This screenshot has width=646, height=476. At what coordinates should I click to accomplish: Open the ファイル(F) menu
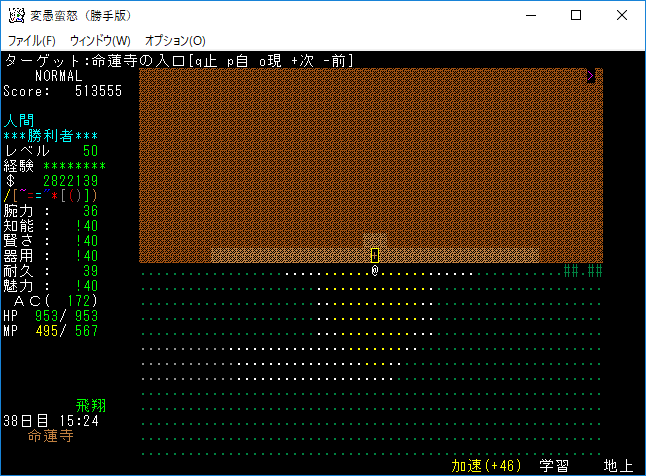(32, 40)
